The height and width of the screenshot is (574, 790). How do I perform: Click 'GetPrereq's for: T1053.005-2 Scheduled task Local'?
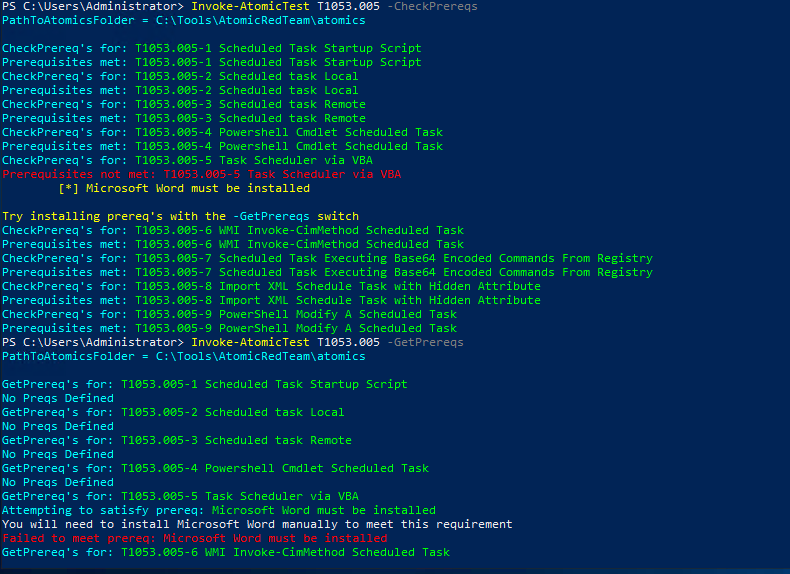(173, 413)
